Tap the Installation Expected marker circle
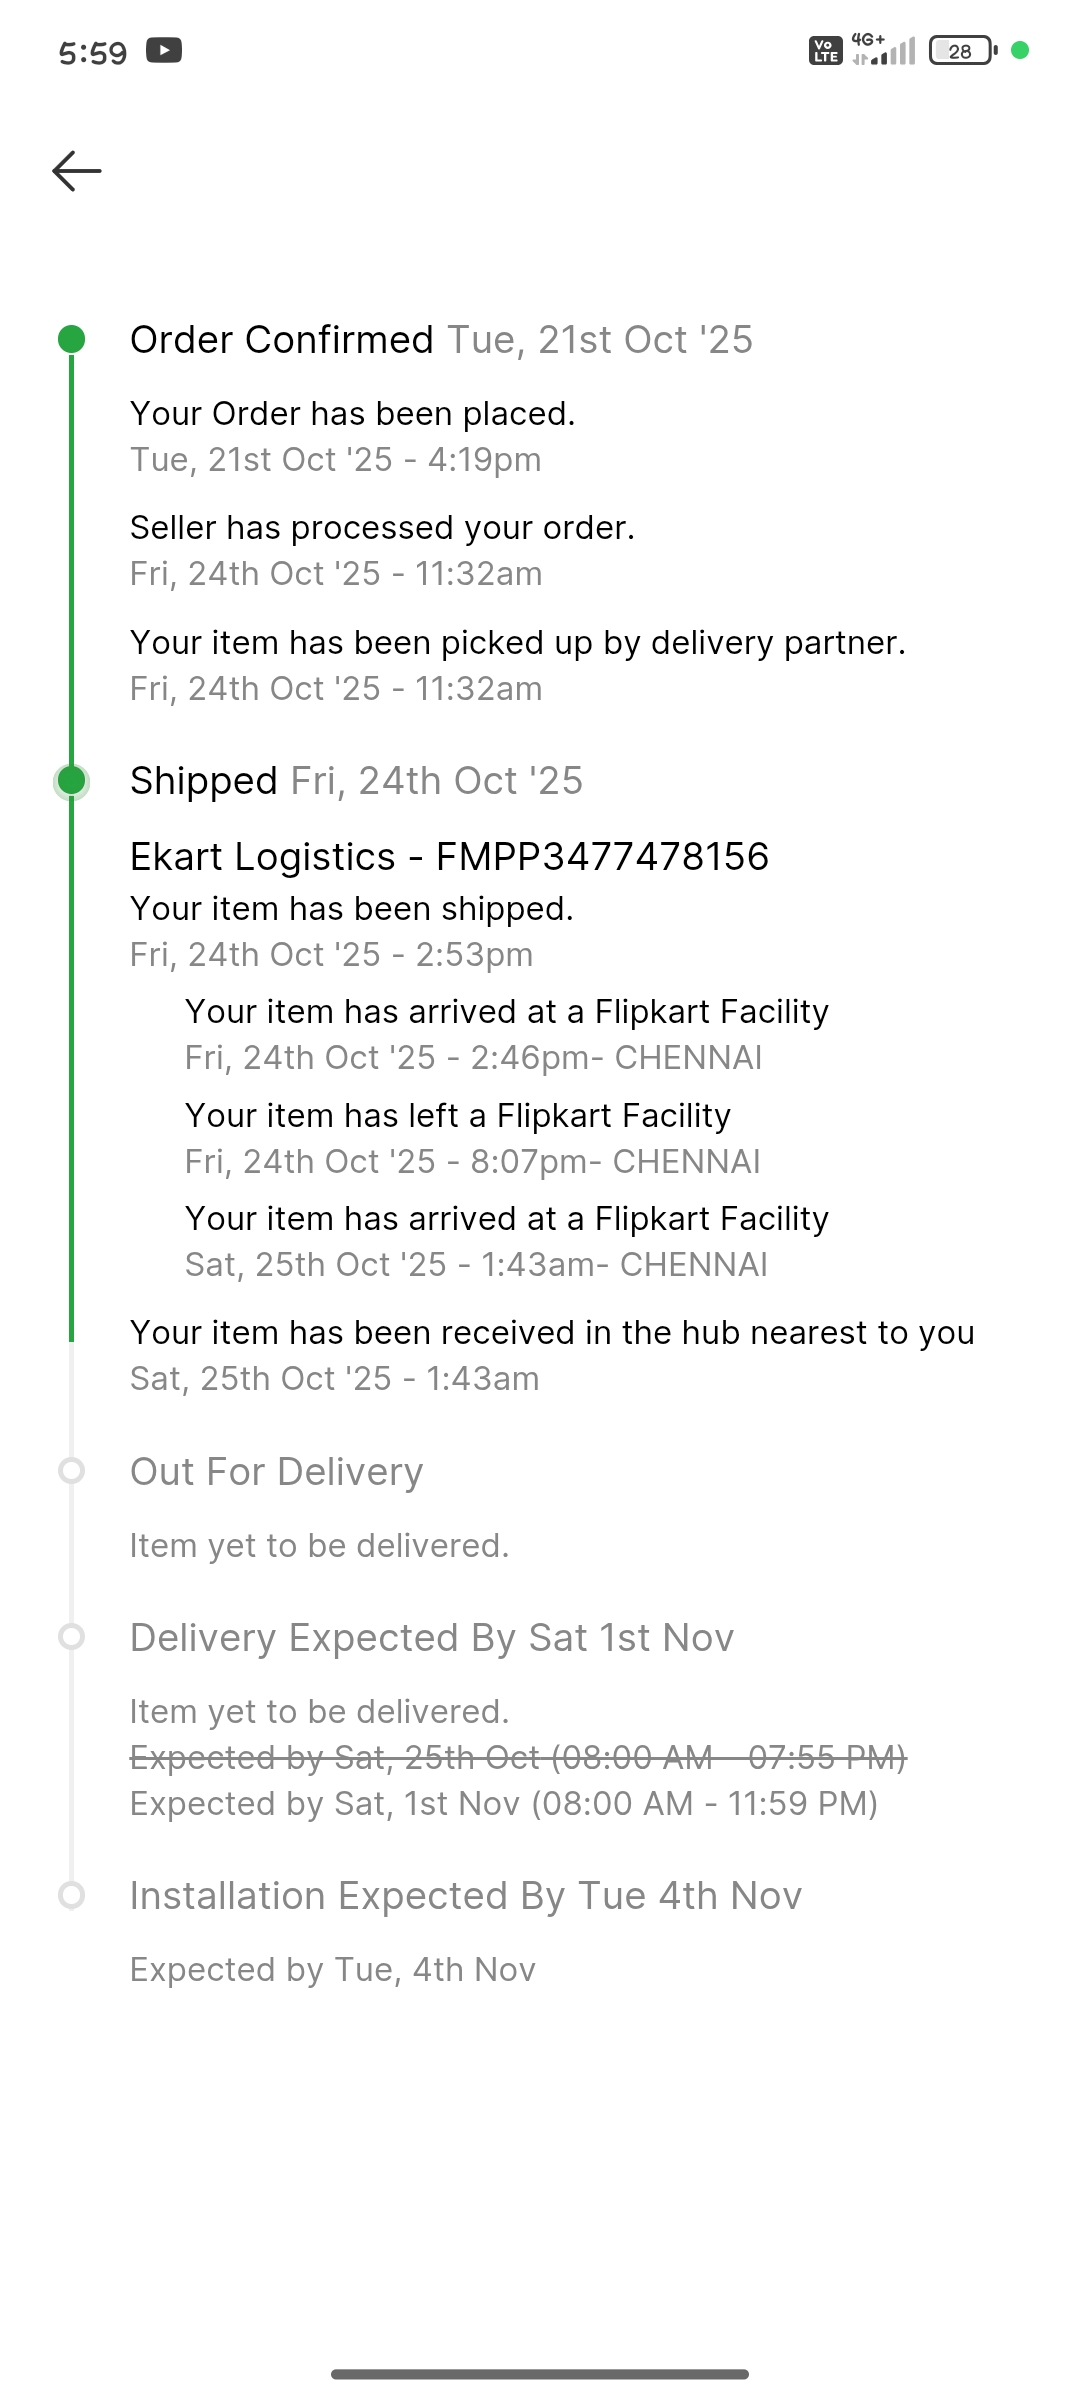 click(x=71, y=1895)
